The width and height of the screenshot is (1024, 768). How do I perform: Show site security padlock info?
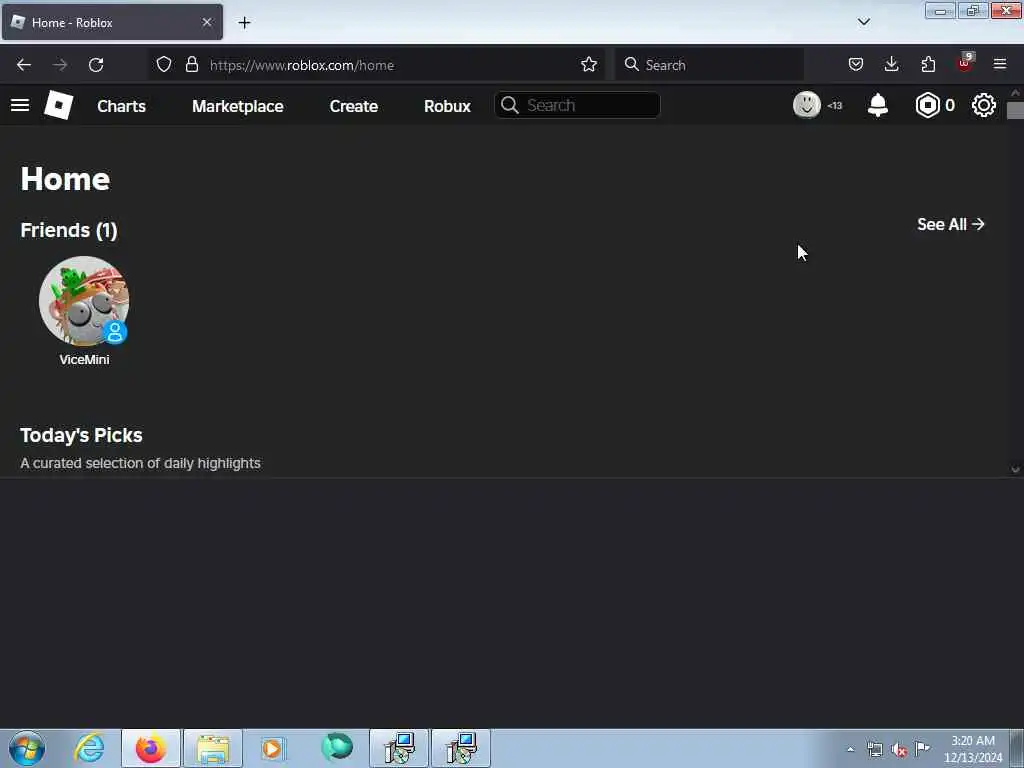[x=191, y=64]
